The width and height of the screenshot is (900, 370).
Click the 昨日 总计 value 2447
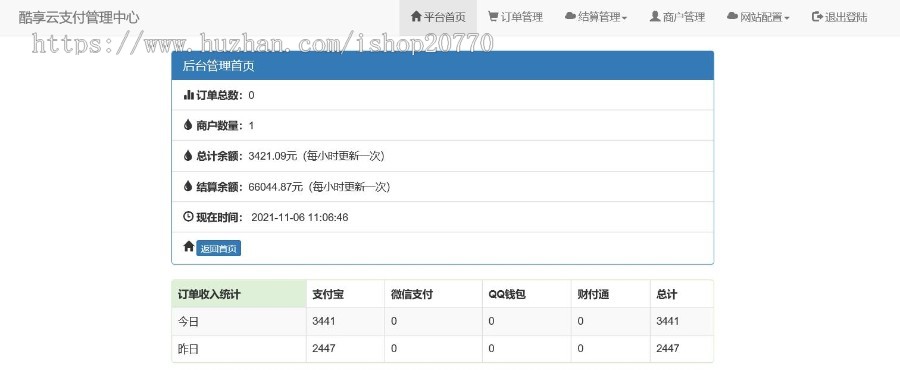668,348
